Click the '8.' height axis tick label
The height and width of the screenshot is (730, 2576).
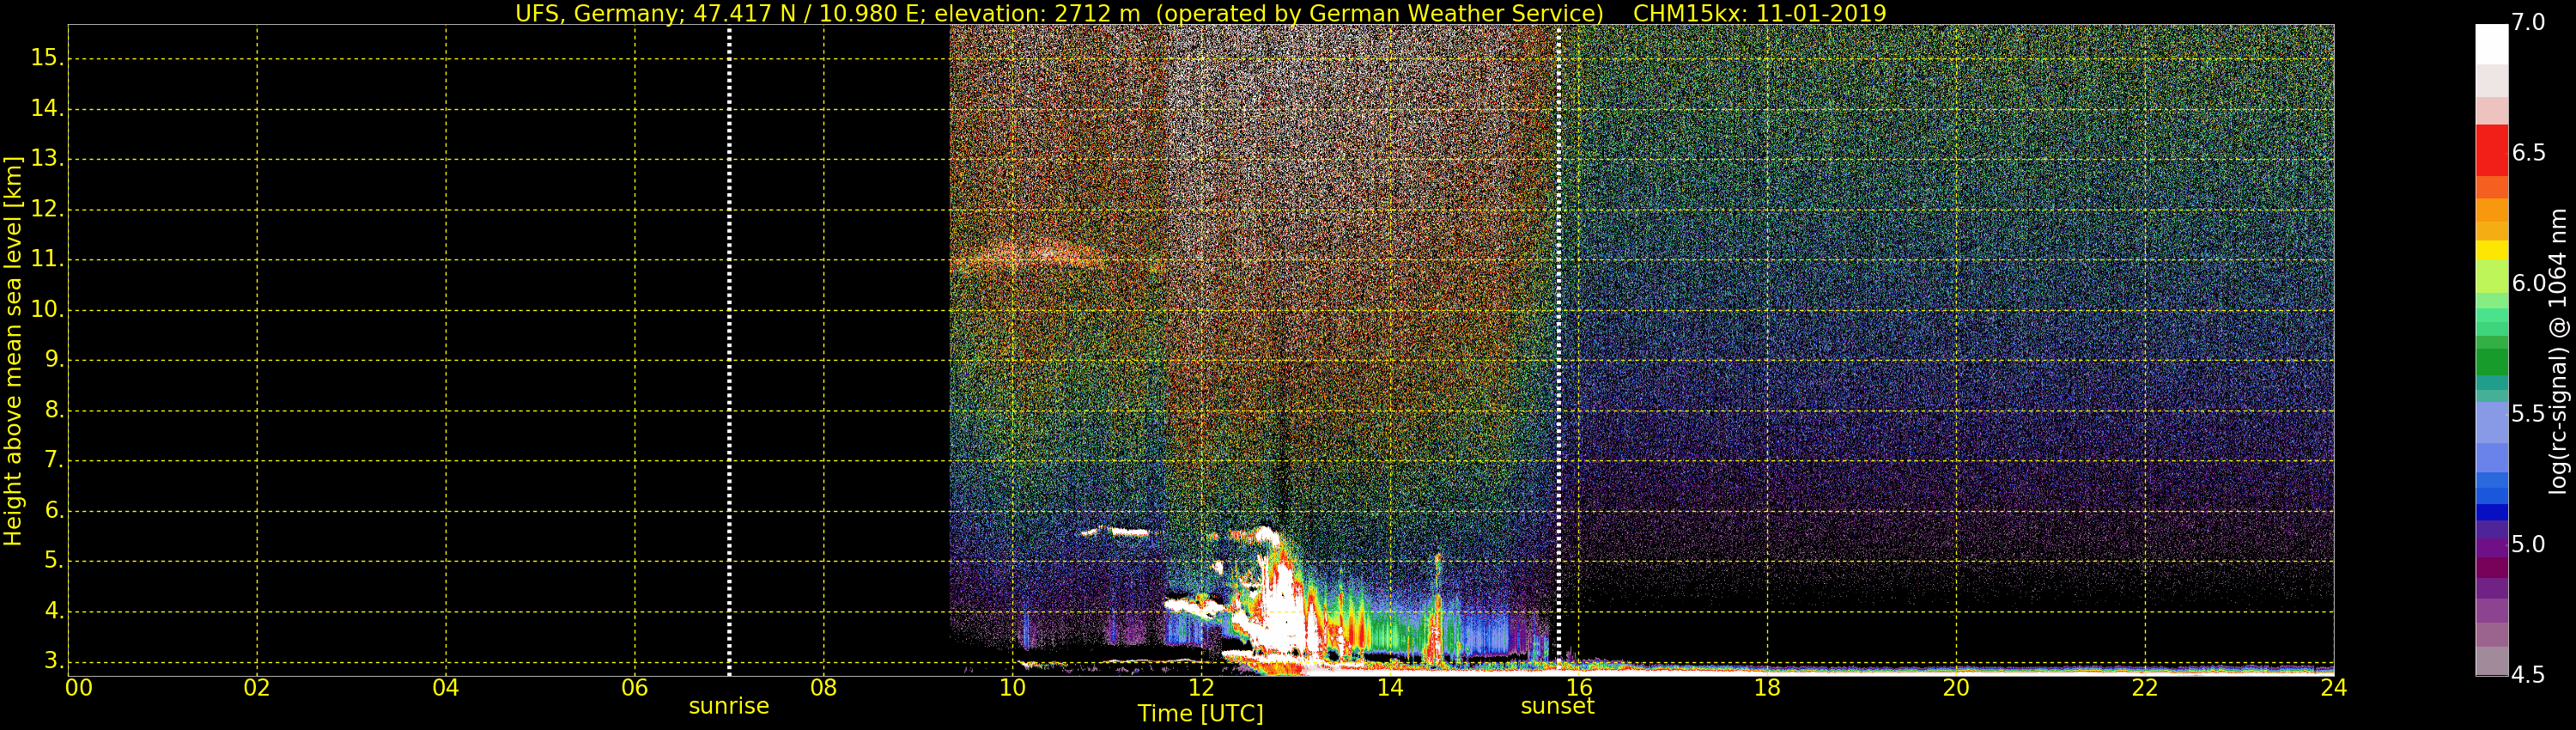53,410
